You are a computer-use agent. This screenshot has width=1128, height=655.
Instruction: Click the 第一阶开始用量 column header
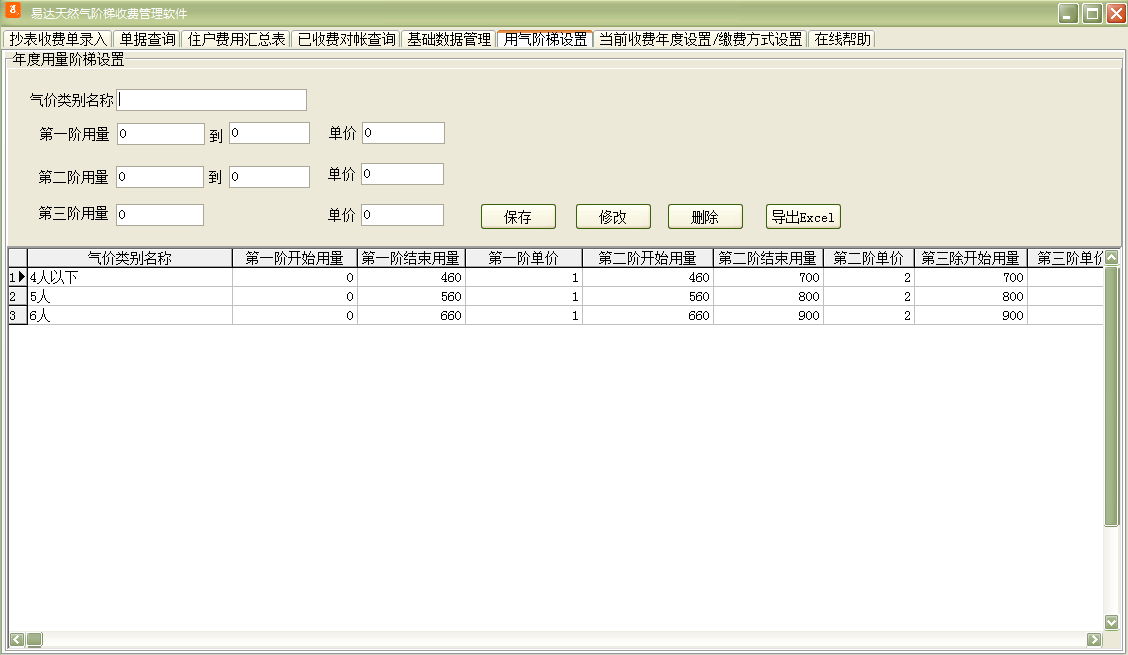point(295,258)
